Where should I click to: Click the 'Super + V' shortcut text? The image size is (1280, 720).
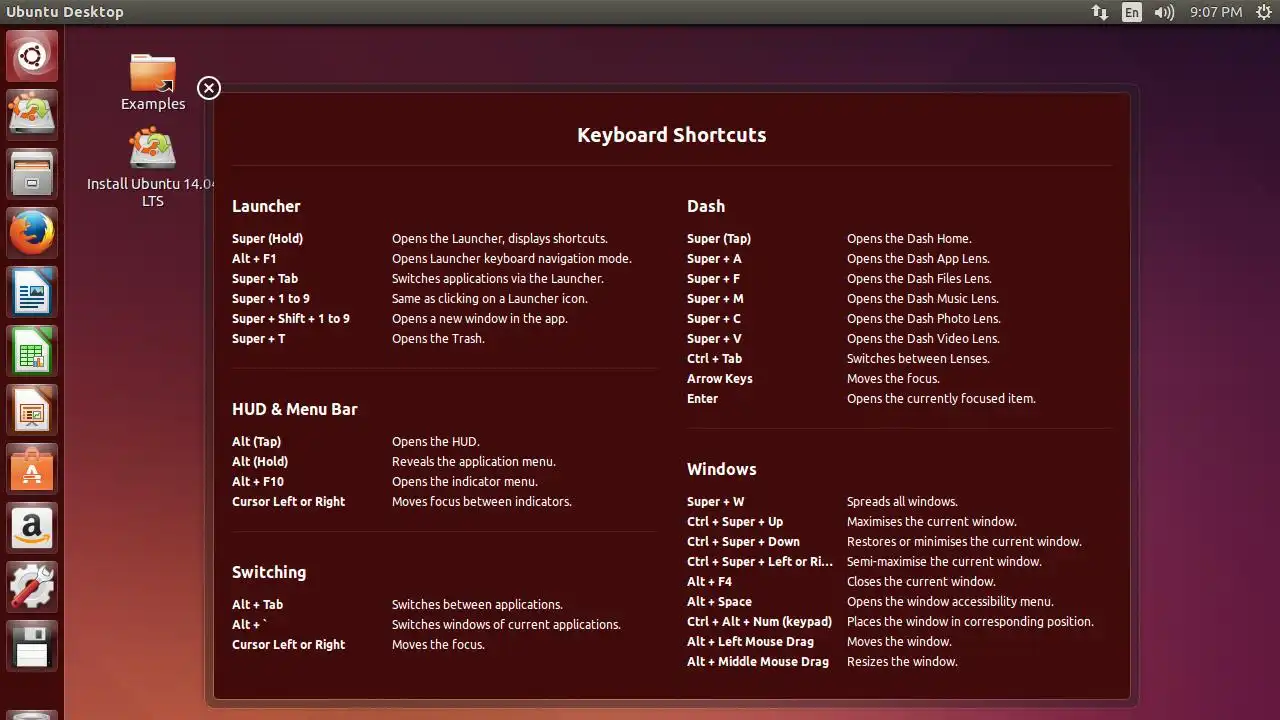[714, 339]
